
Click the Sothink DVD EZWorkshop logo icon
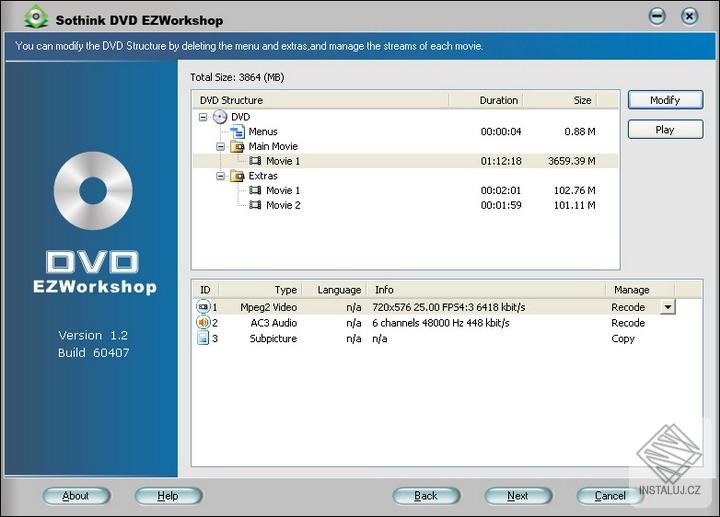click(36, 17)
